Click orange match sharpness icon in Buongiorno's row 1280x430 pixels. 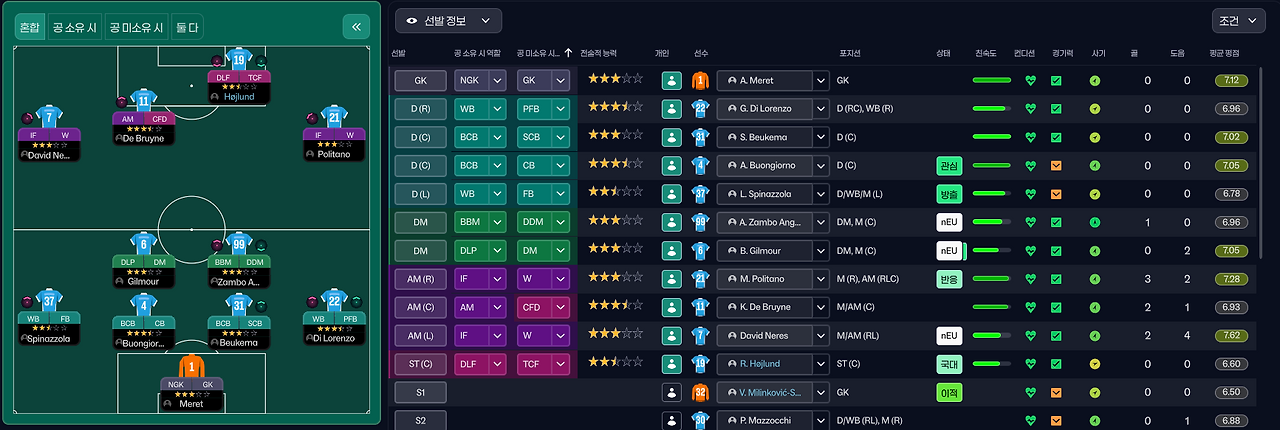click(x=1056, y=165)
